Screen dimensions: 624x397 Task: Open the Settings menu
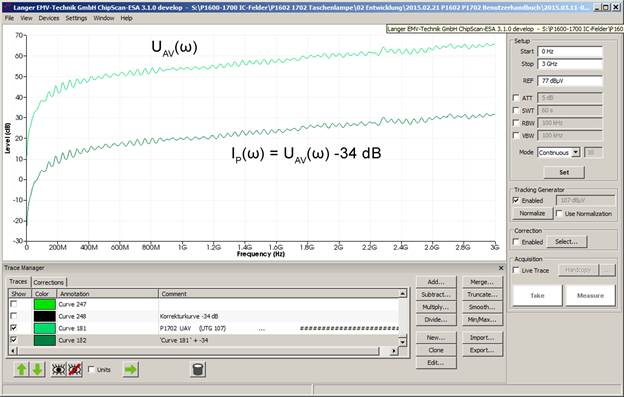(x=76, y=18)
